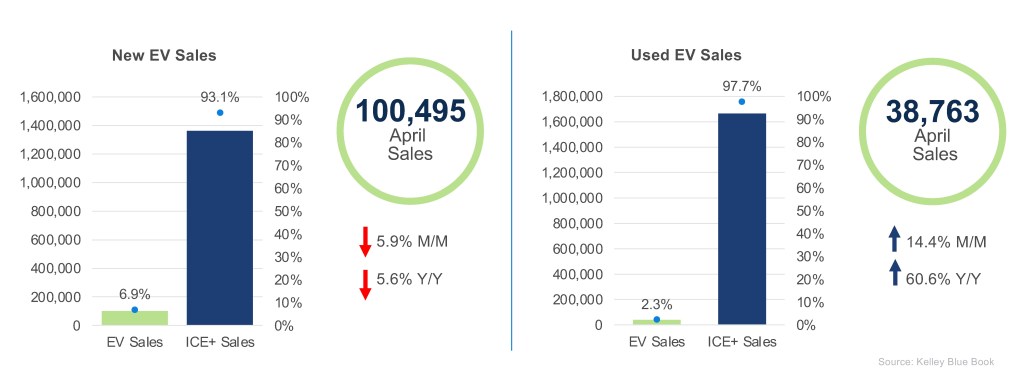The height and width of the screenshot is (384, 1024).
Task: Click the 1,600,000 axis label in New EV chart
Action: (x=50, y=97)
